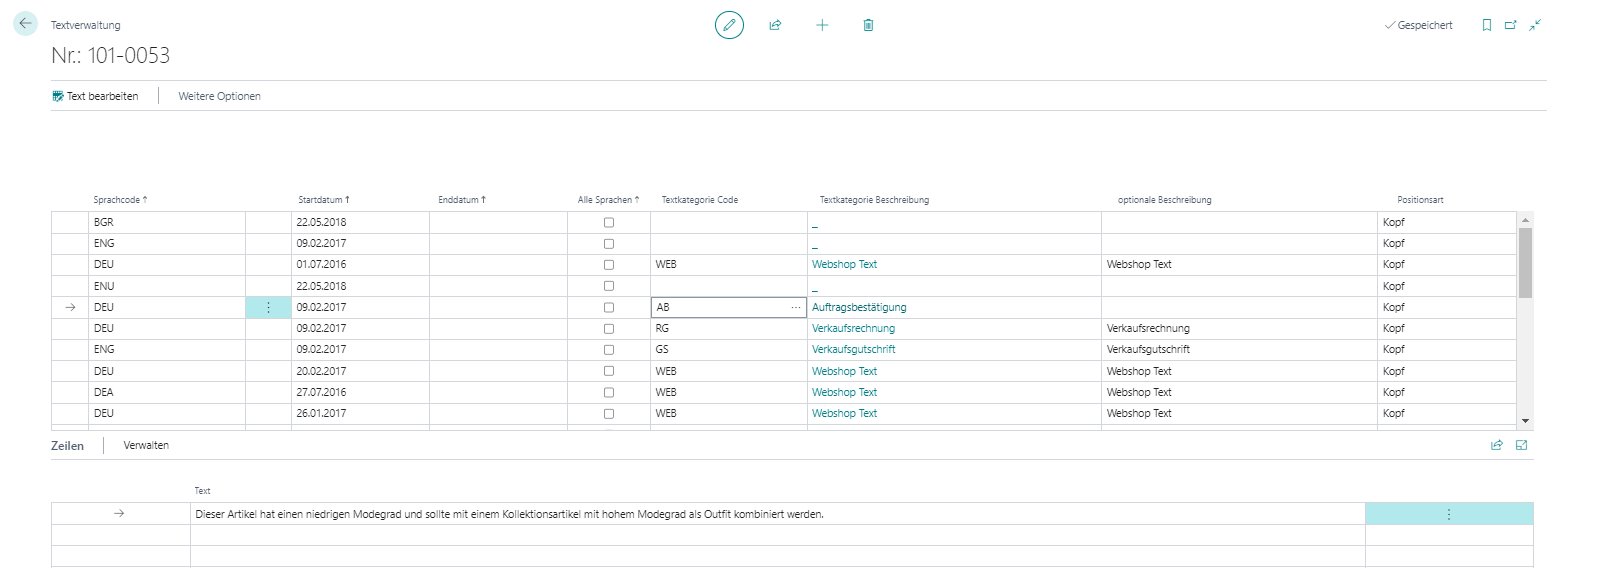The height and width of the screenshot is (568, 1598).
Task: Click the collapse page arrows icon
Action: pos(1535,25)
